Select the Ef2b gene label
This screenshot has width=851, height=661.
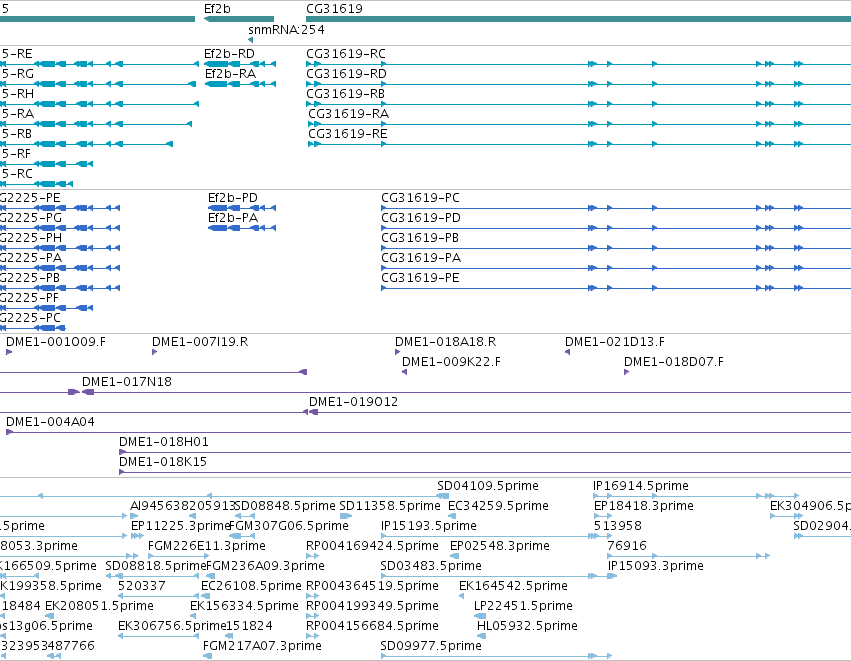[217, 9]
